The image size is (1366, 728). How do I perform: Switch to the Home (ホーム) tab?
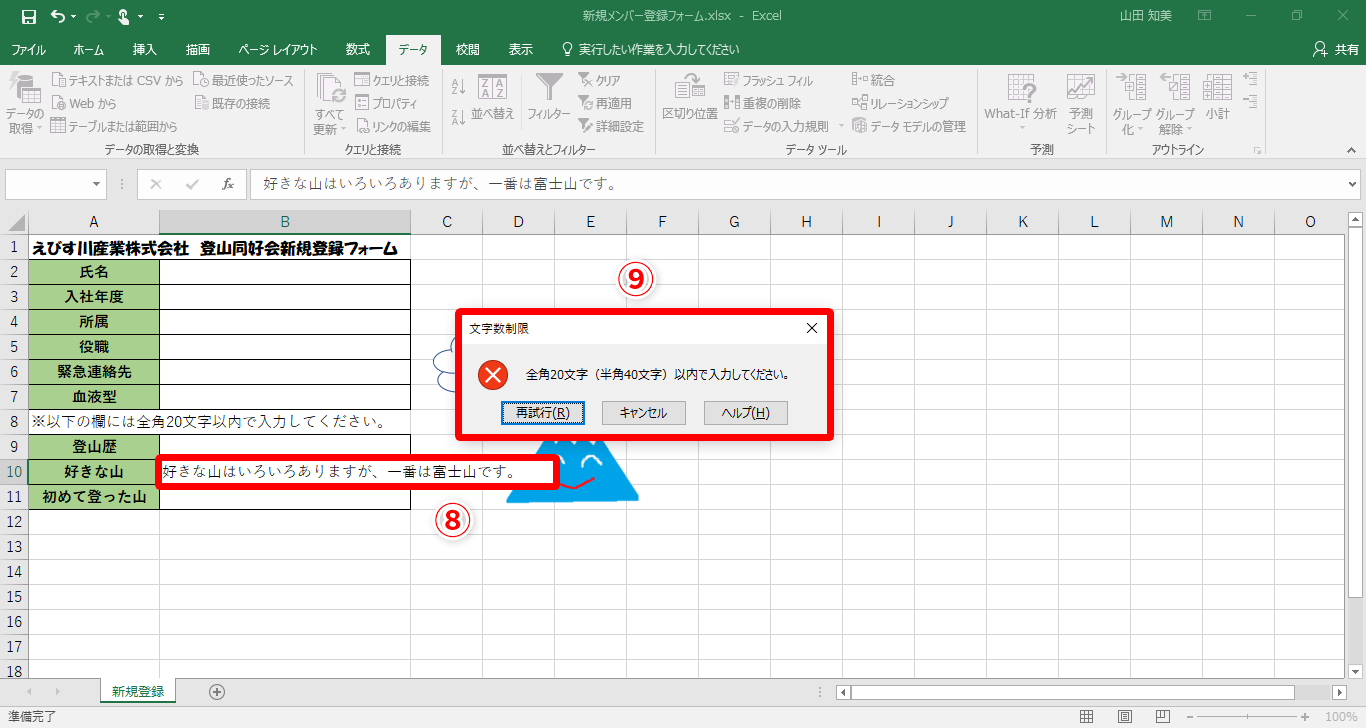click(88, 49)
